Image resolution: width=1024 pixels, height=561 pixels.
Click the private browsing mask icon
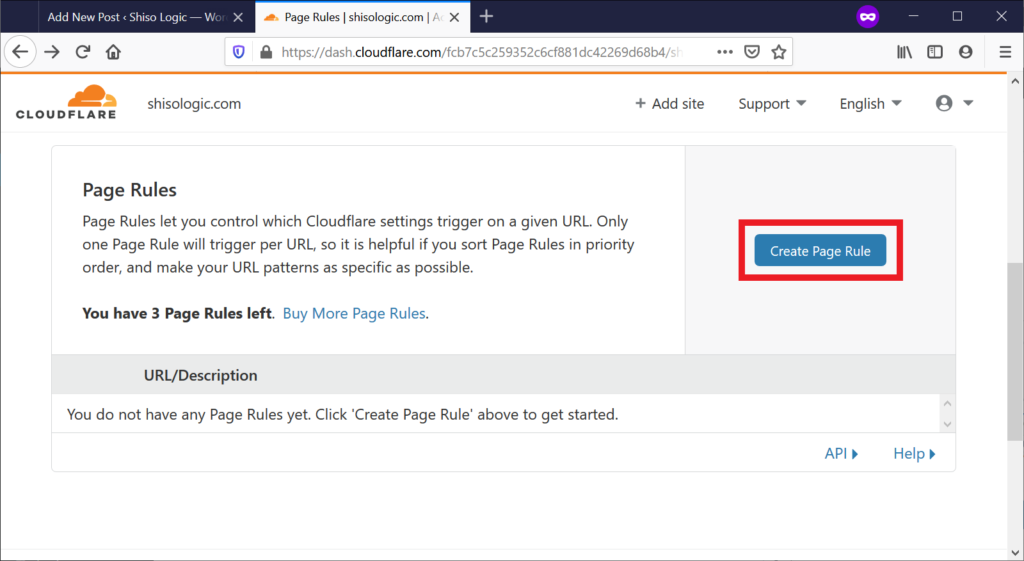click(x=867, y=17)
